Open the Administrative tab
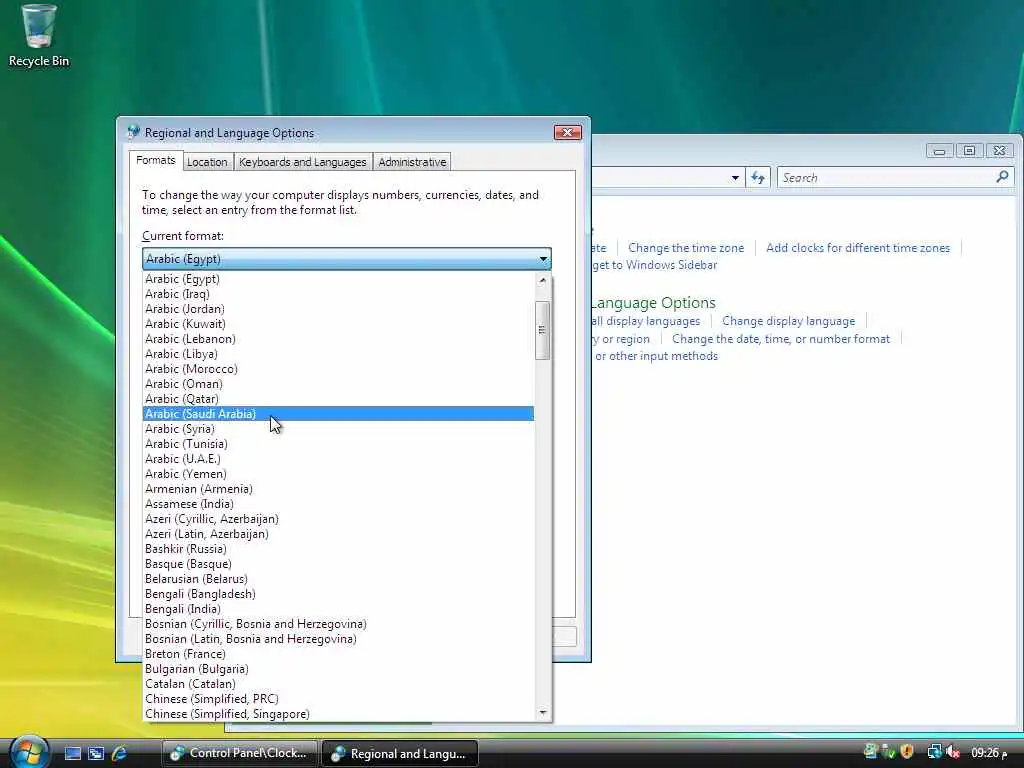Image resolution: width=1024 pixels, height=768 pixels. [412, 162]
